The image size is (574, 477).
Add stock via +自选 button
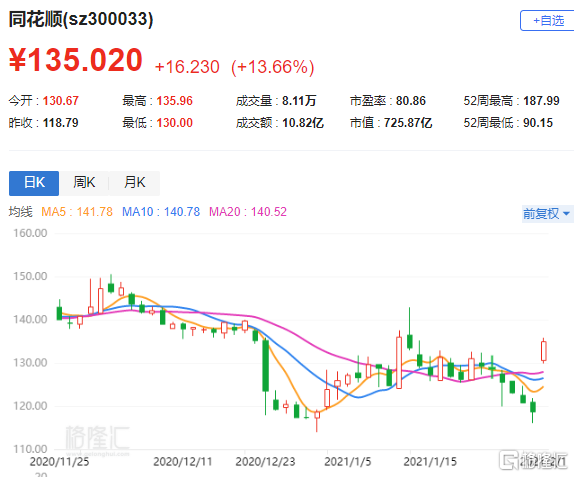click(547, 21)
